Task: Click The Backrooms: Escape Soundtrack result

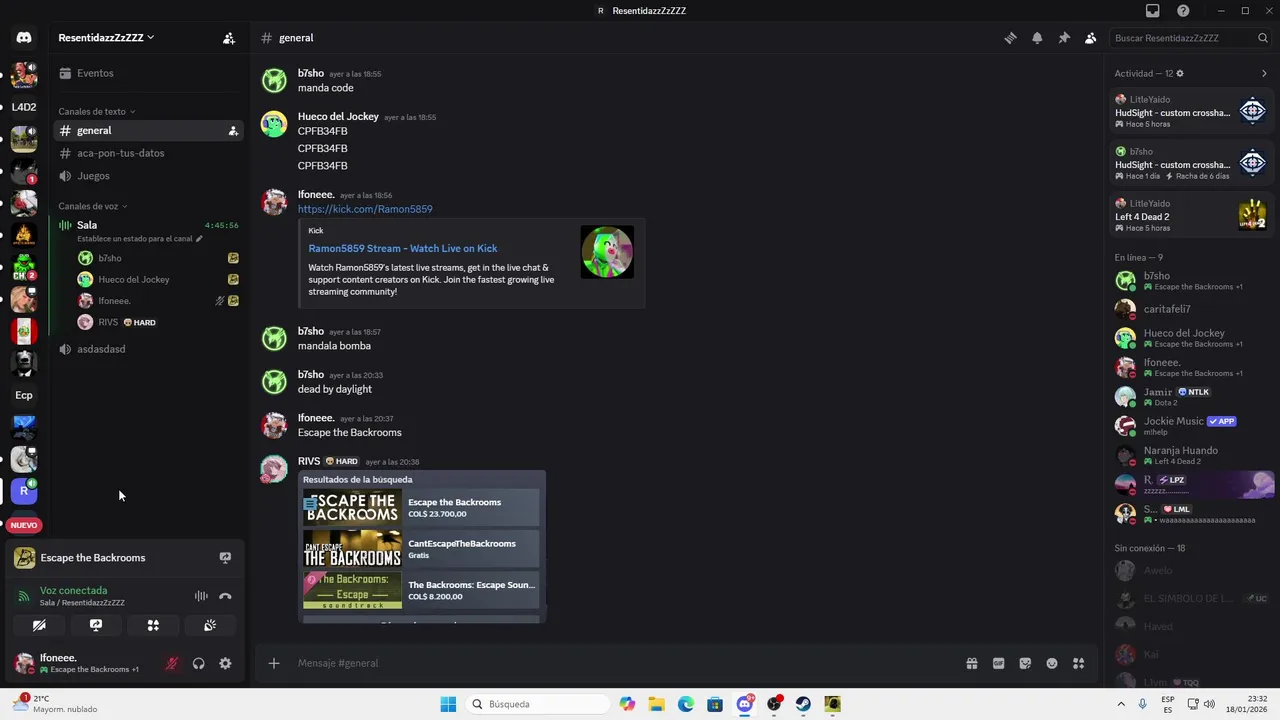Action: click(421, 590)
